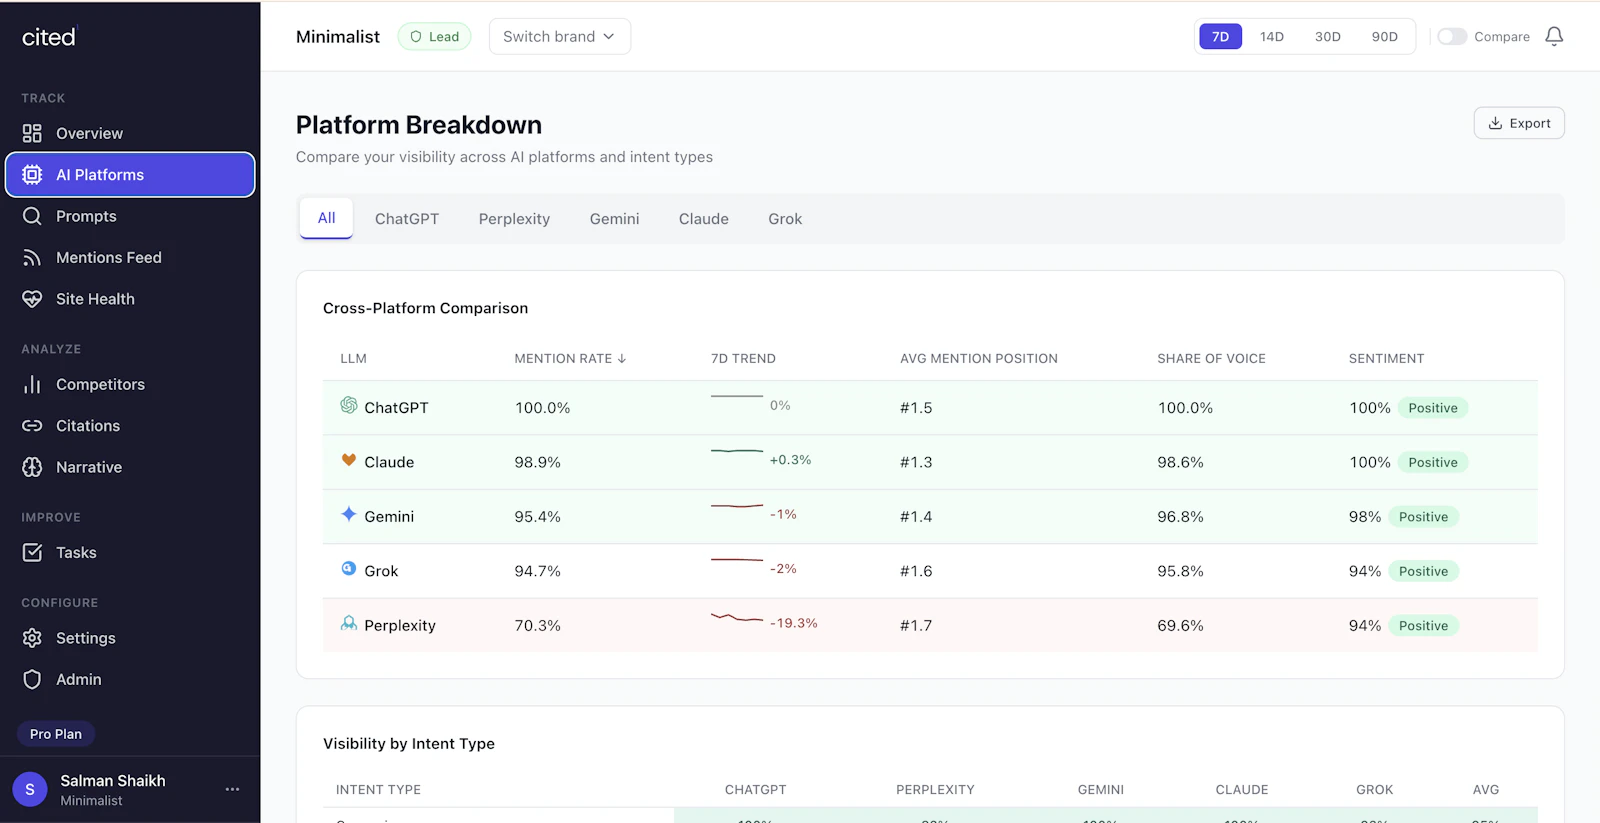Click the LLM column header

353,358
